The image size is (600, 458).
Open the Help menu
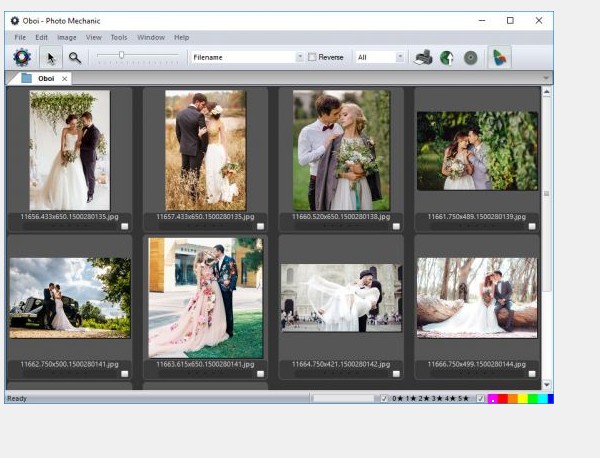(x=181, y=37)
